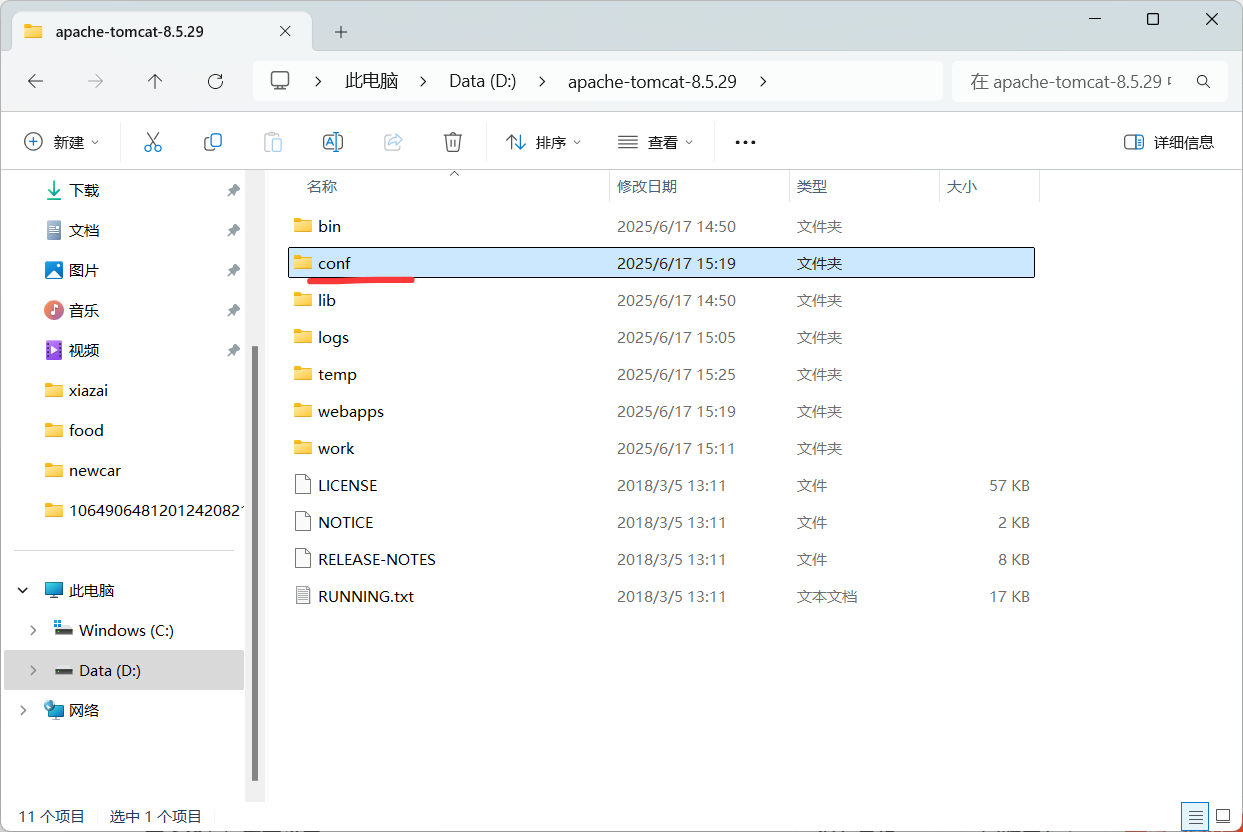Viewport: 1243px width, 832px height.
Task: Select the conf folder
Action: pos(661,263)
